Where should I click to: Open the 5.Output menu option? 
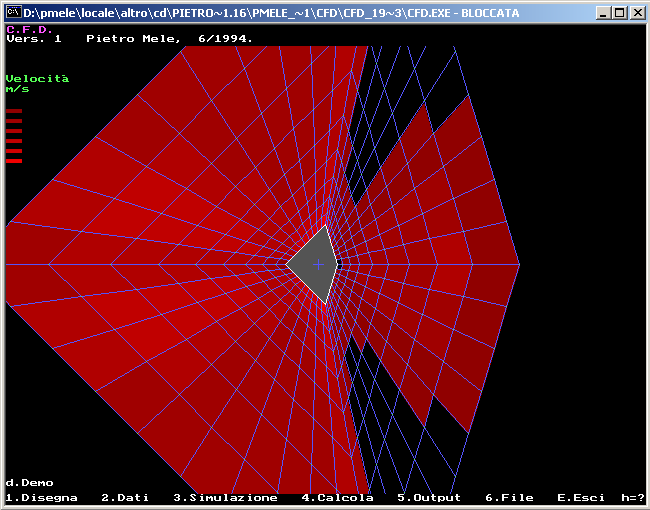(429, 498)
